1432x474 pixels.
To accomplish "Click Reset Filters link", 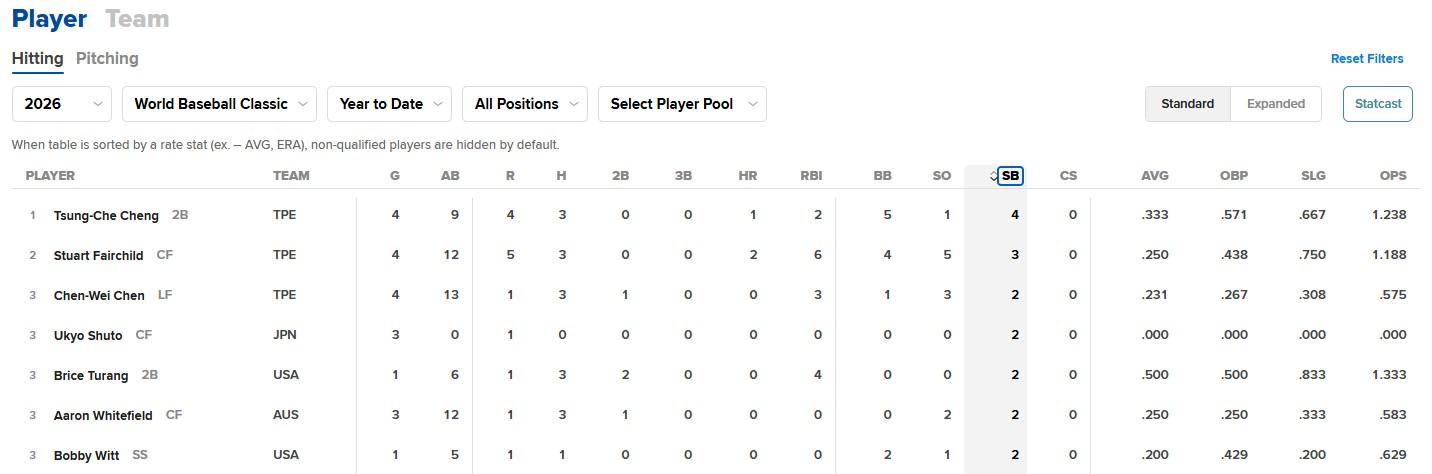I will [x=1367, y=59].
